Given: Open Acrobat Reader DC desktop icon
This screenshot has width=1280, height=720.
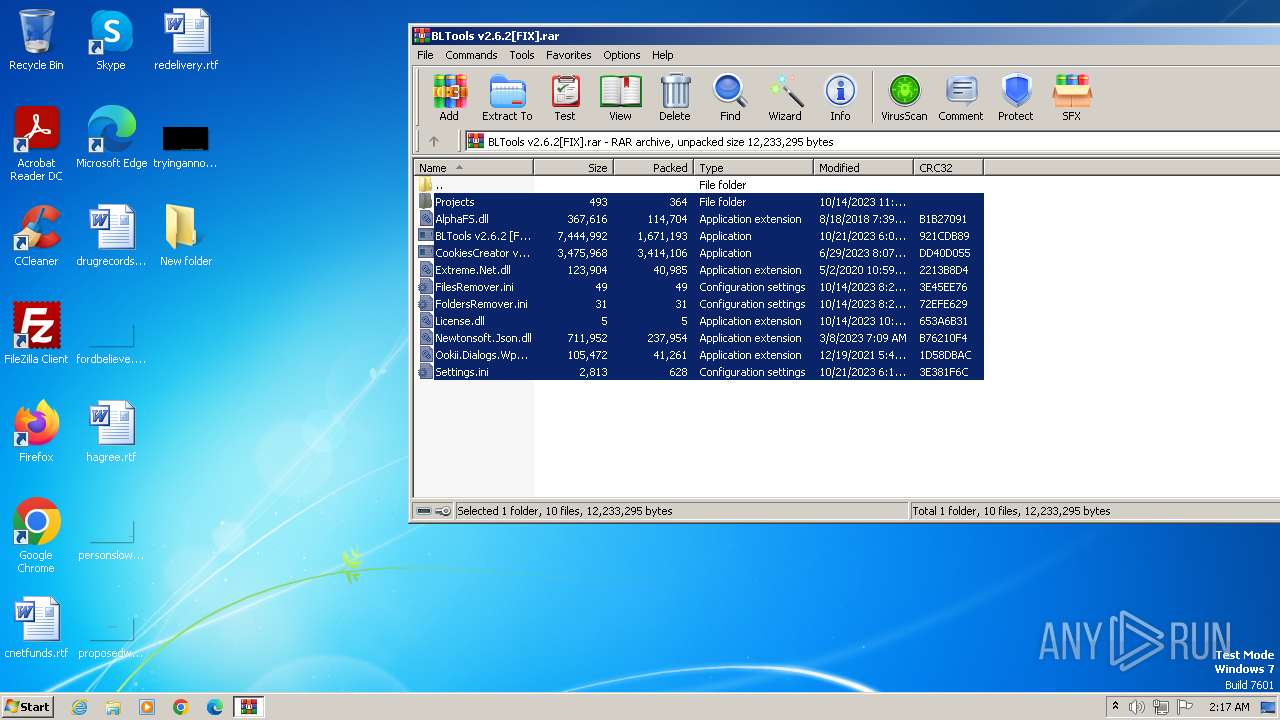Looking at the screenshot, I should tap(36, 144).
